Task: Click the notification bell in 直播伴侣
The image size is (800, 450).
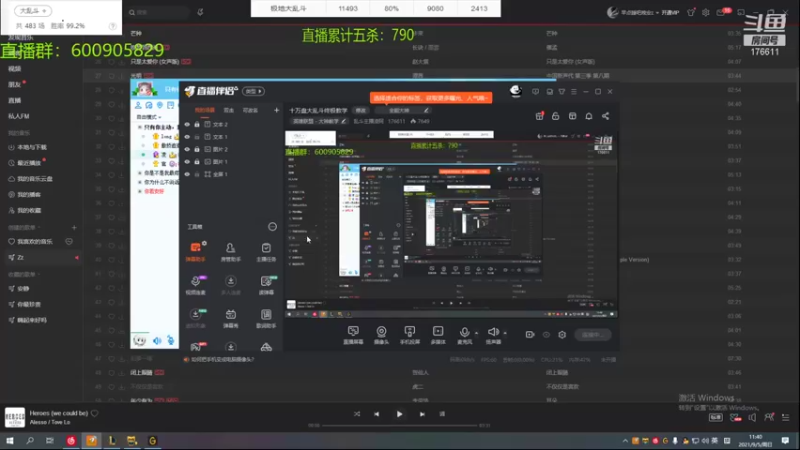Action: 589,116
